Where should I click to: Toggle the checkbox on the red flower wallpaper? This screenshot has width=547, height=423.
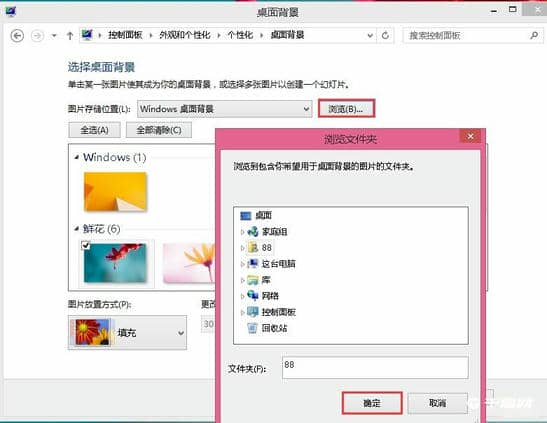(x=85, y=245)
